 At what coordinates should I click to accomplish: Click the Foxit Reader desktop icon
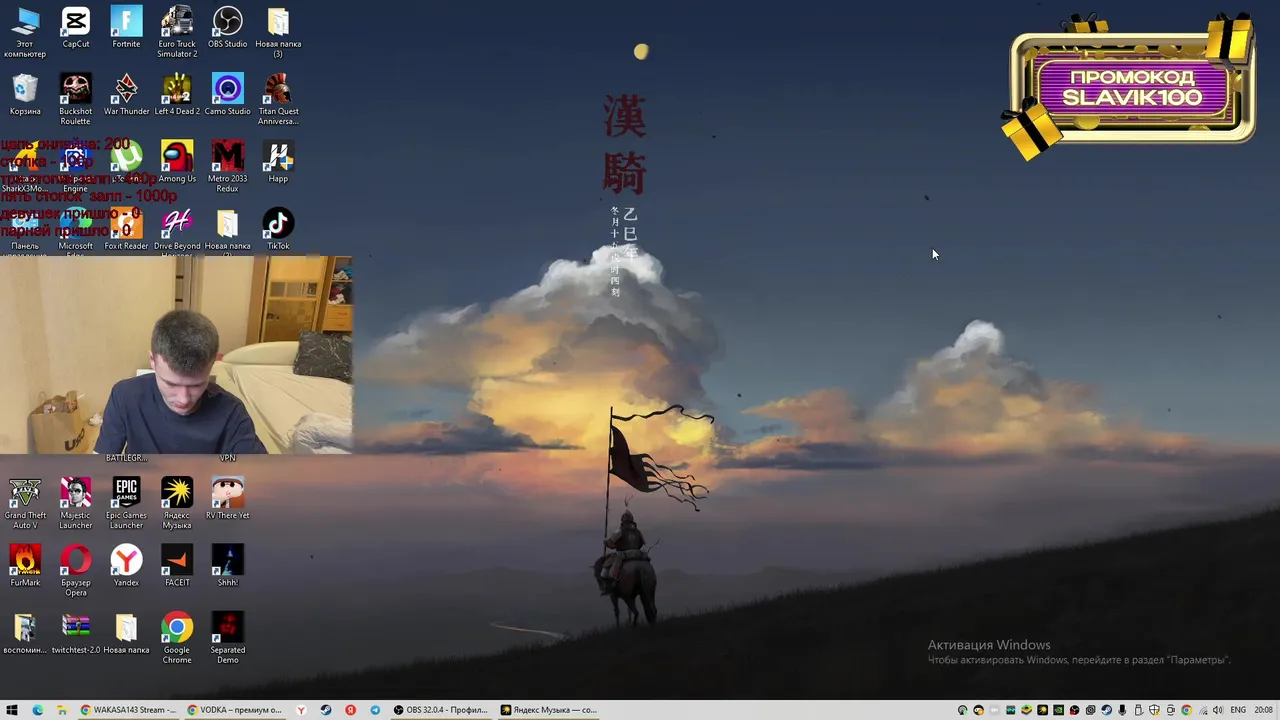tap(126, 229)
